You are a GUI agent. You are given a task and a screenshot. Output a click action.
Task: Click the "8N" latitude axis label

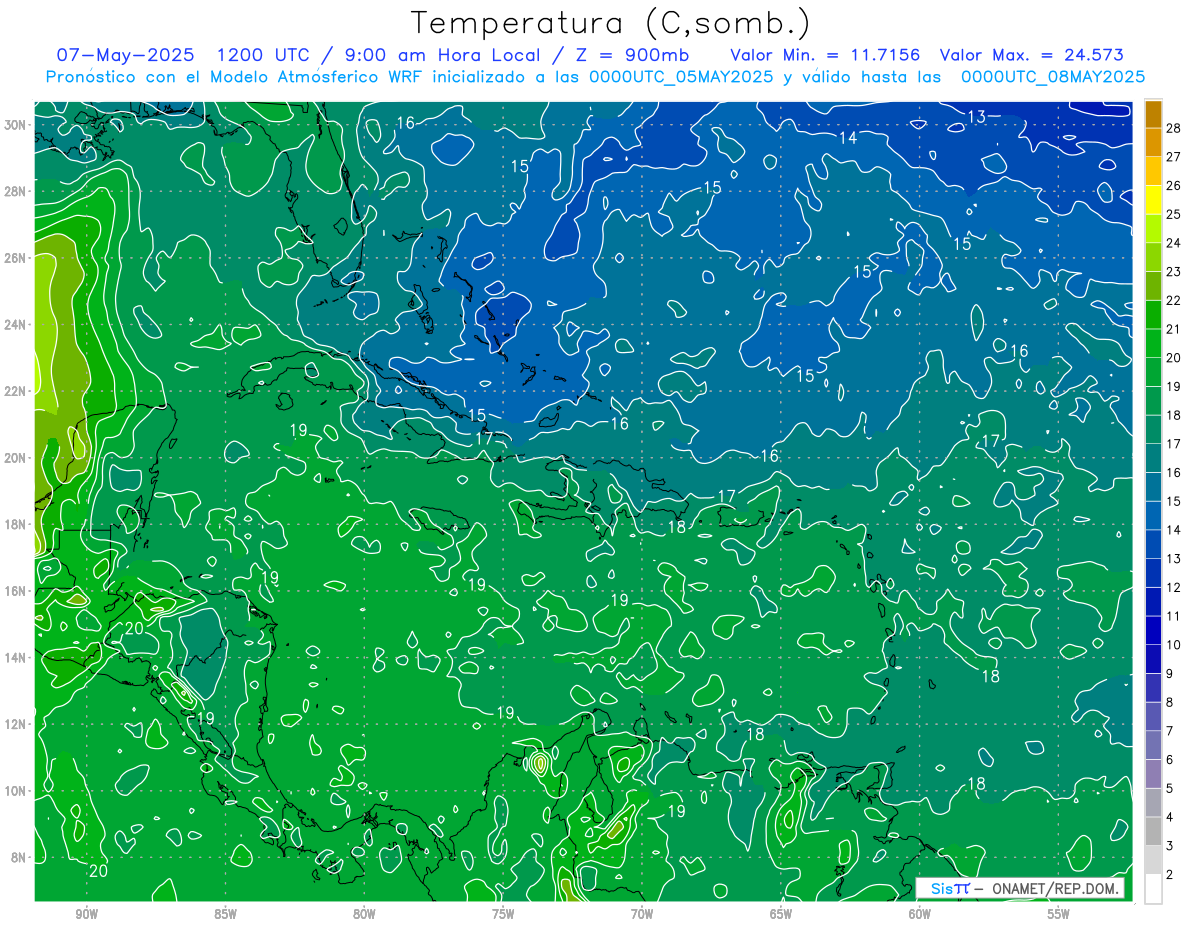pyautogui.click(x=20, y=858)
